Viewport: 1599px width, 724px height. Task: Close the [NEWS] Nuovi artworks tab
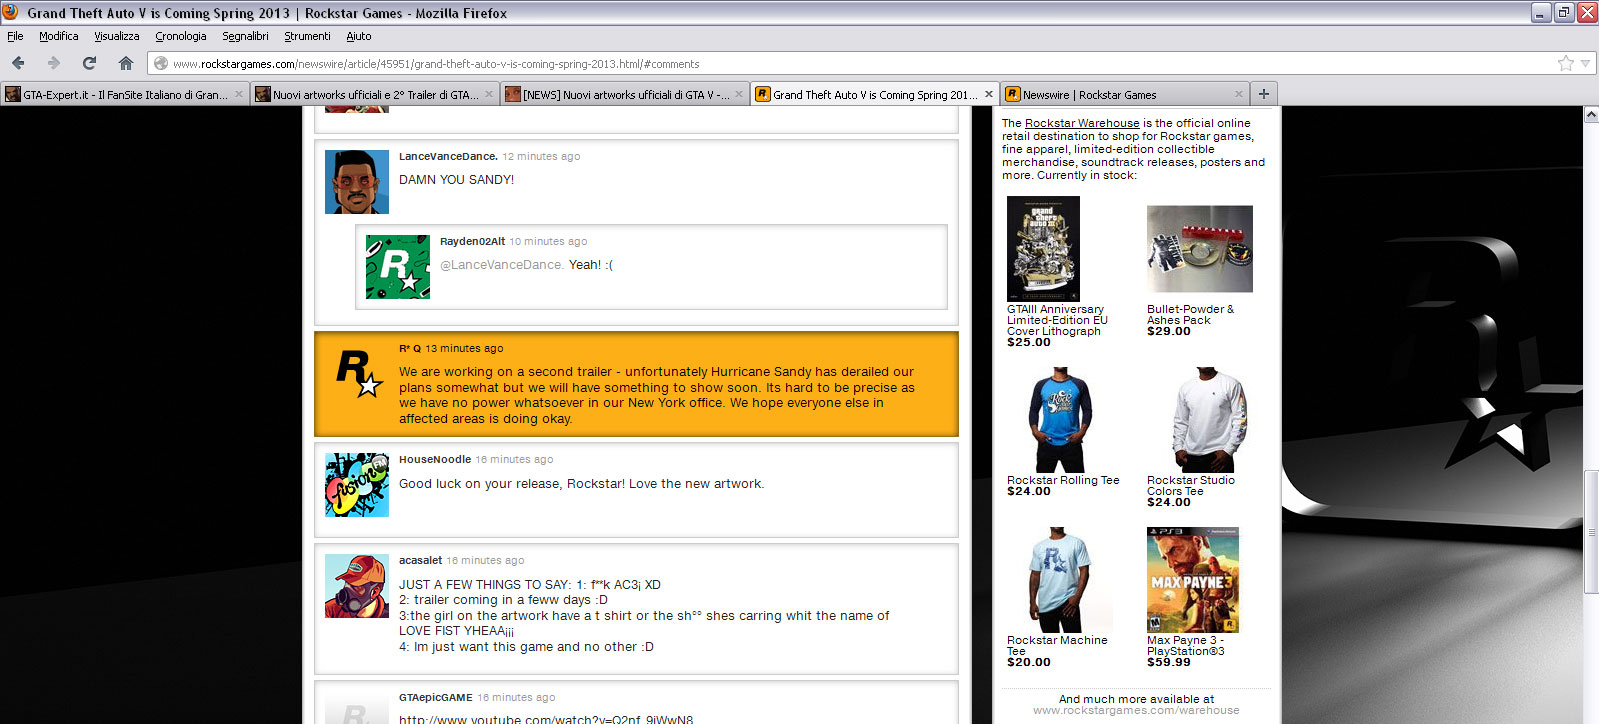[739, 94]
